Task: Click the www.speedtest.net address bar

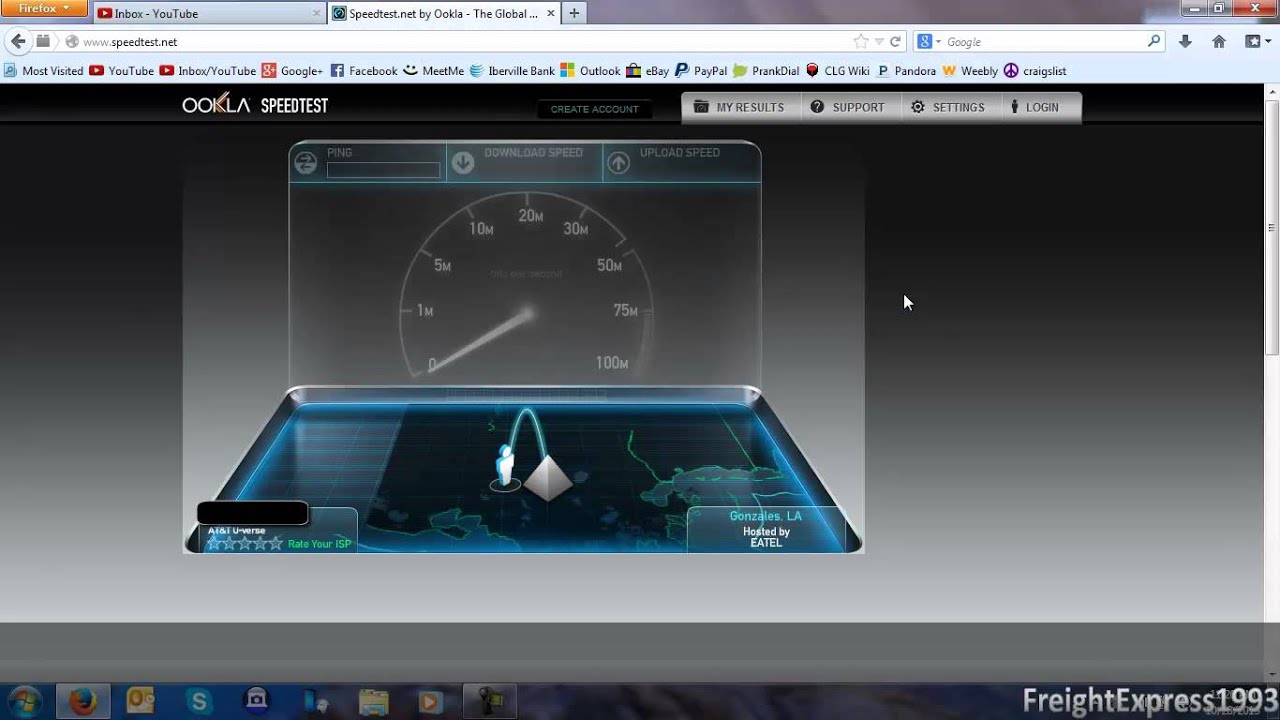Action: 460,42
